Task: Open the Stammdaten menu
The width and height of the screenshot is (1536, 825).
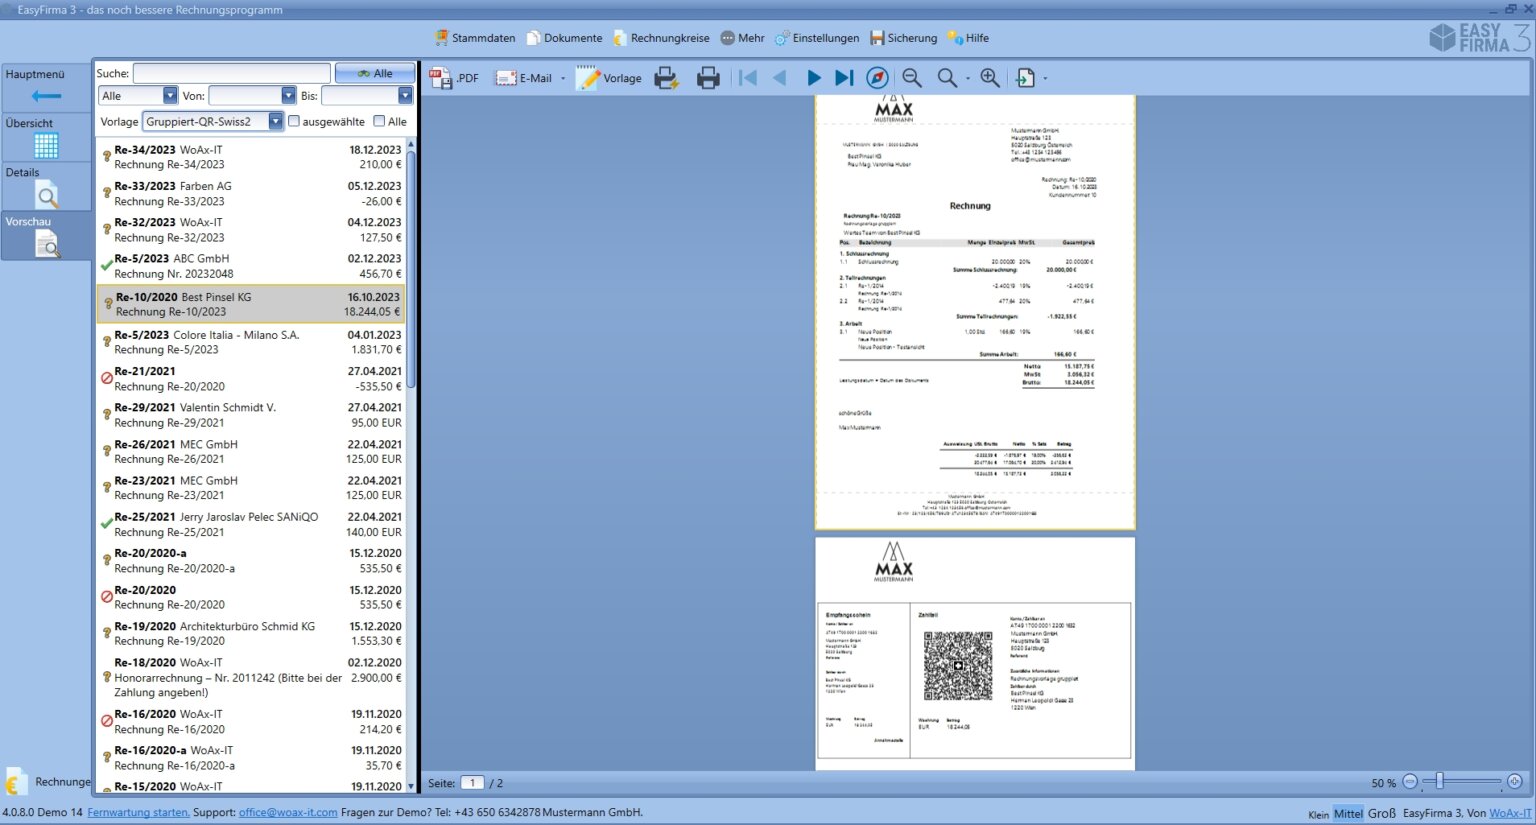Action: (x=475, y=38)
